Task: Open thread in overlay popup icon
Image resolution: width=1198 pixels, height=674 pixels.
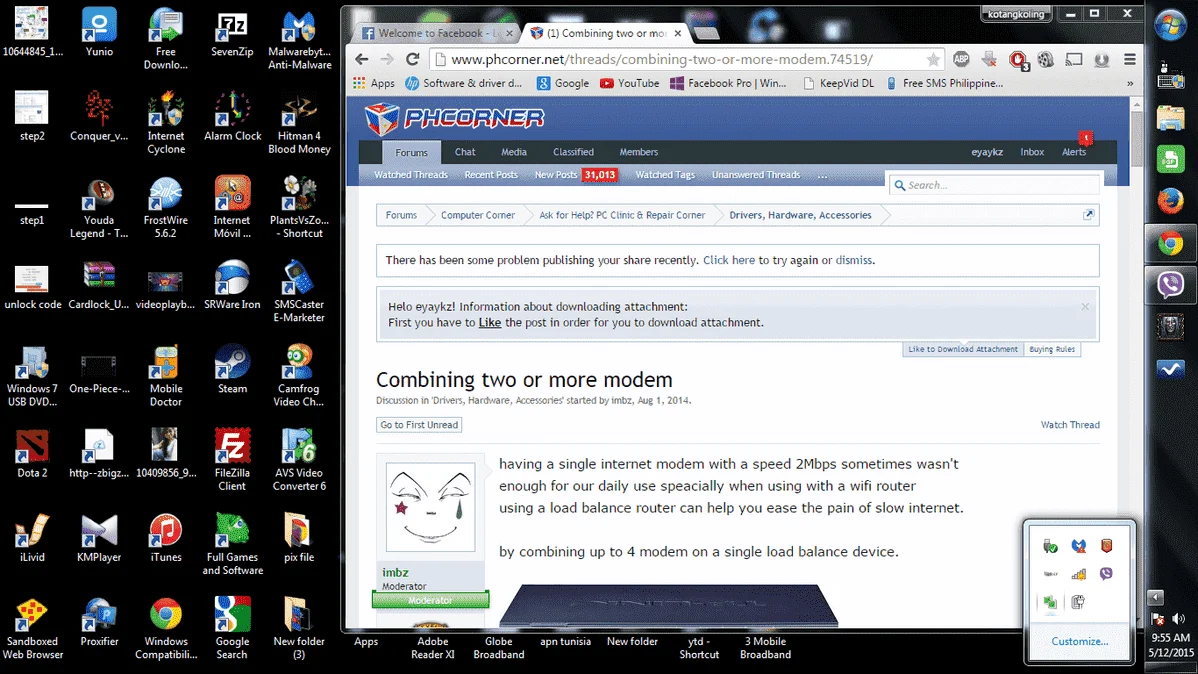Action: (x=1088, y=215)
